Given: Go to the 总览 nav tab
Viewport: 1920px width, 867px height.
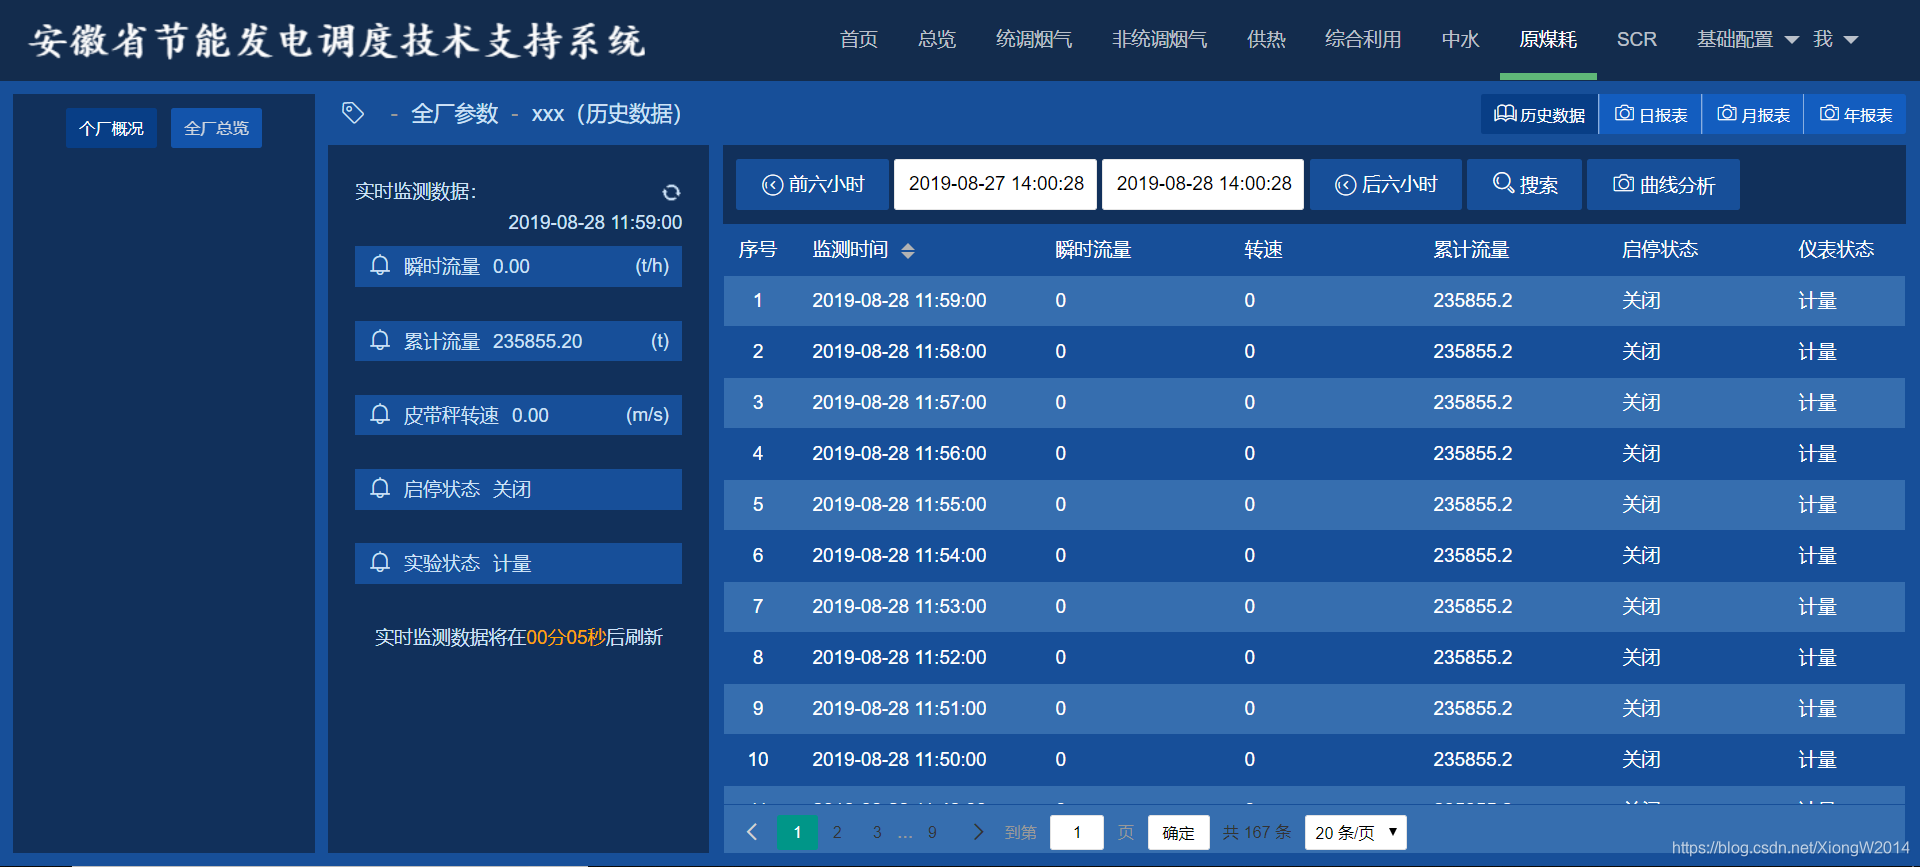Looking at the screenshot, I should pos(936,39).
